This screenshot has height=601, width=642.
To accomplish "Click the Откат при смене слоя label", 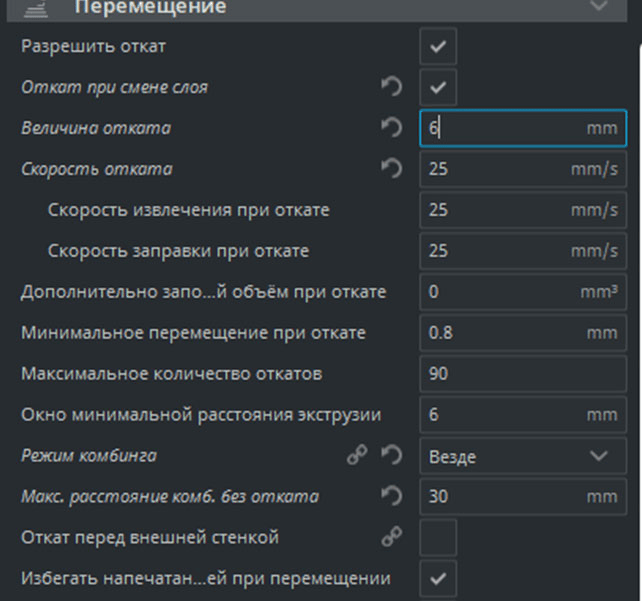I will tap(115, 87).
